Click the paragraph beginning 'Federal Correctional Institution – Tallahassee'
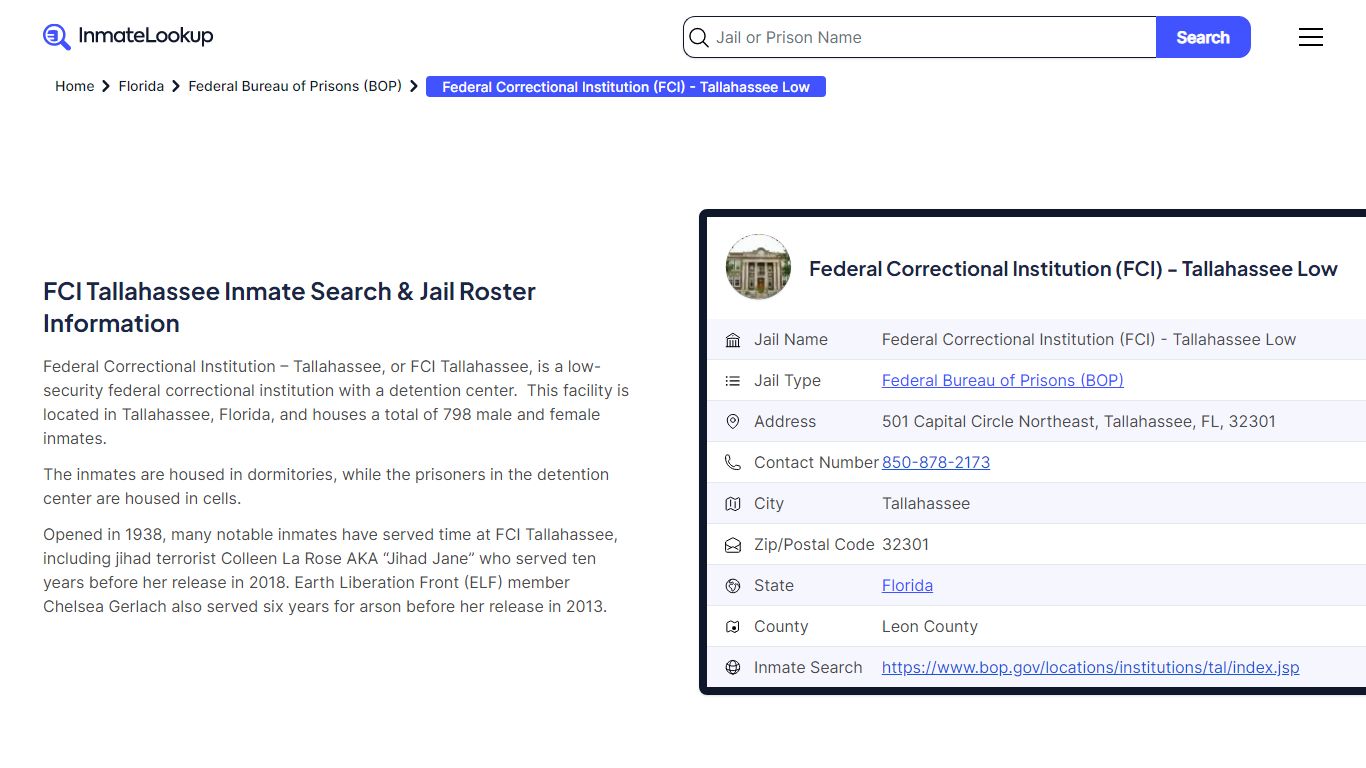Screen dimensions: 1366x768 (336, 402)
